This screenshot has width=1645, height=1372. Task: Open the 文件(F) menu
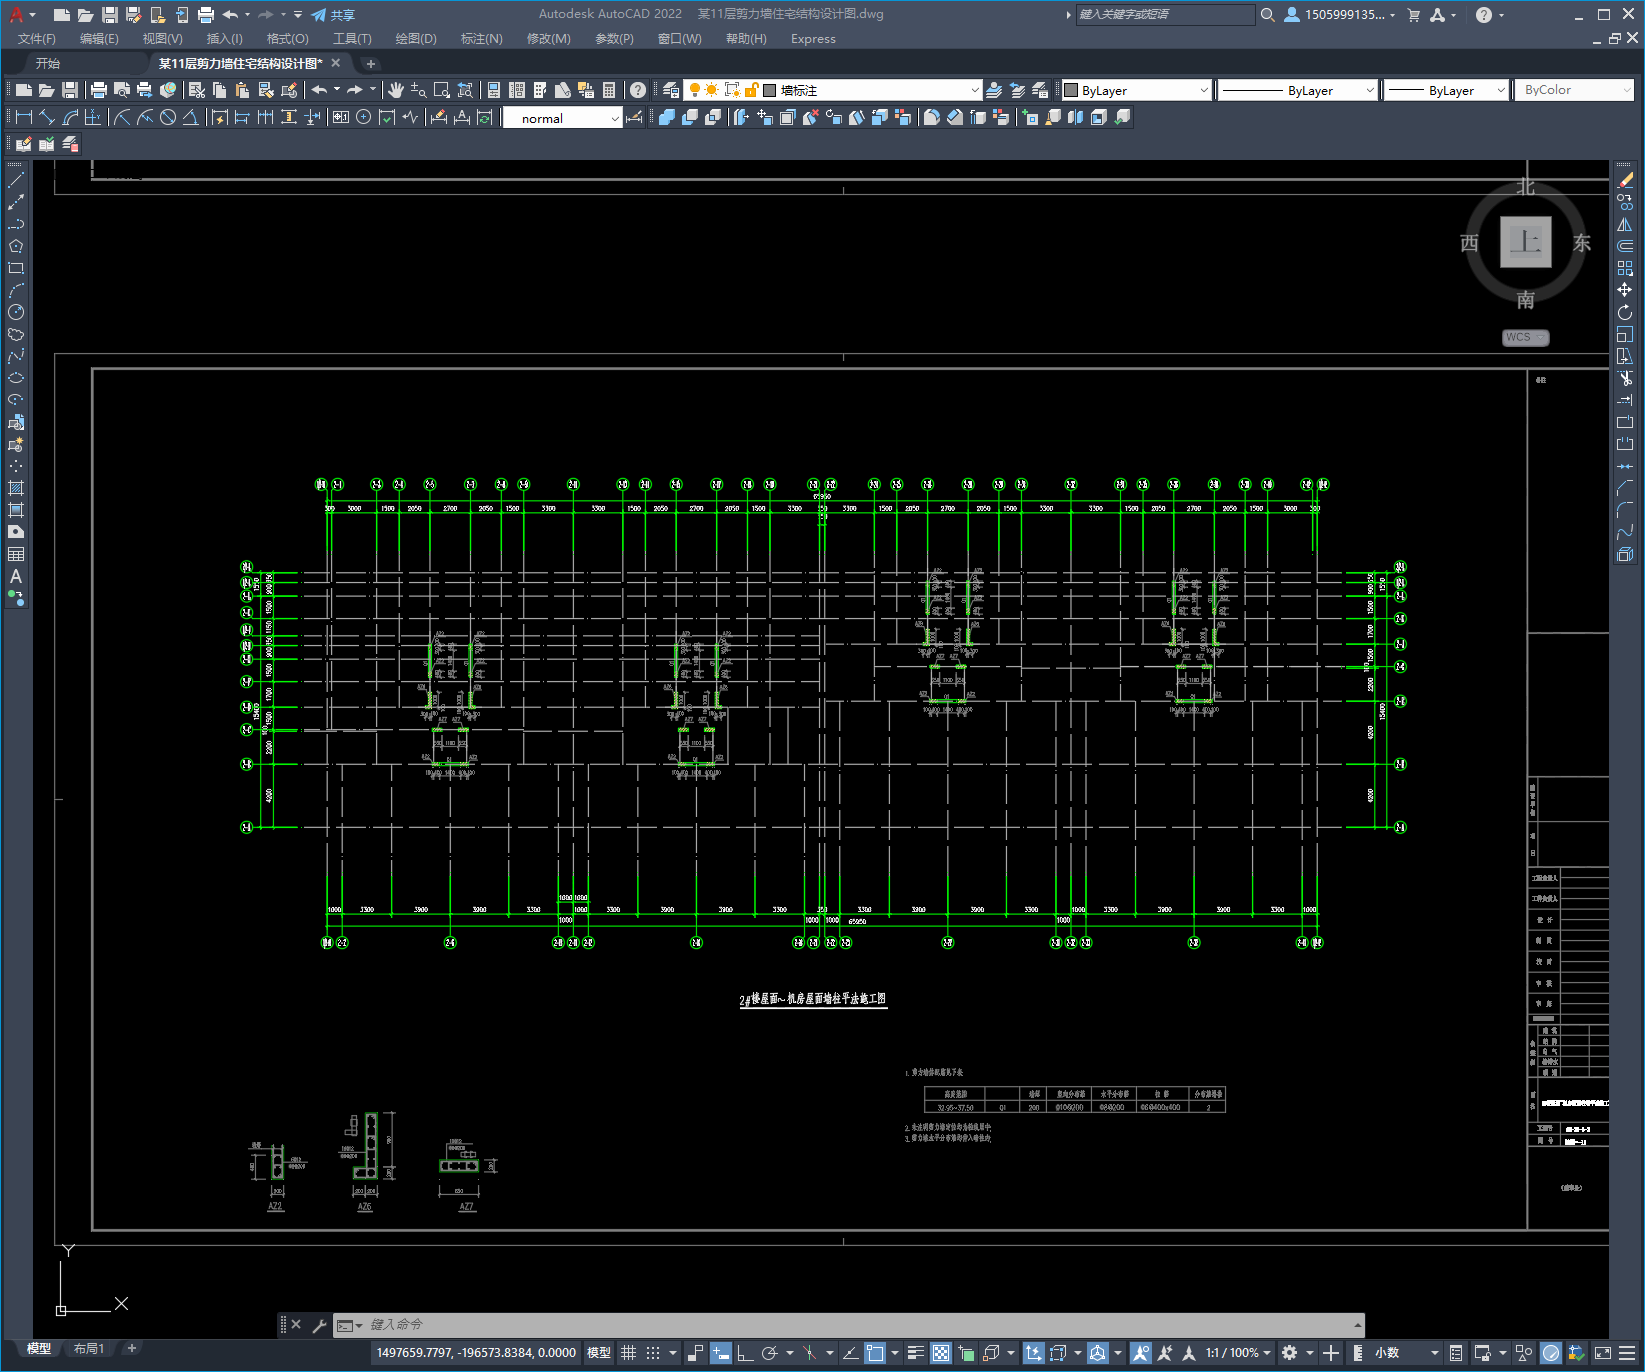[37, 39]
